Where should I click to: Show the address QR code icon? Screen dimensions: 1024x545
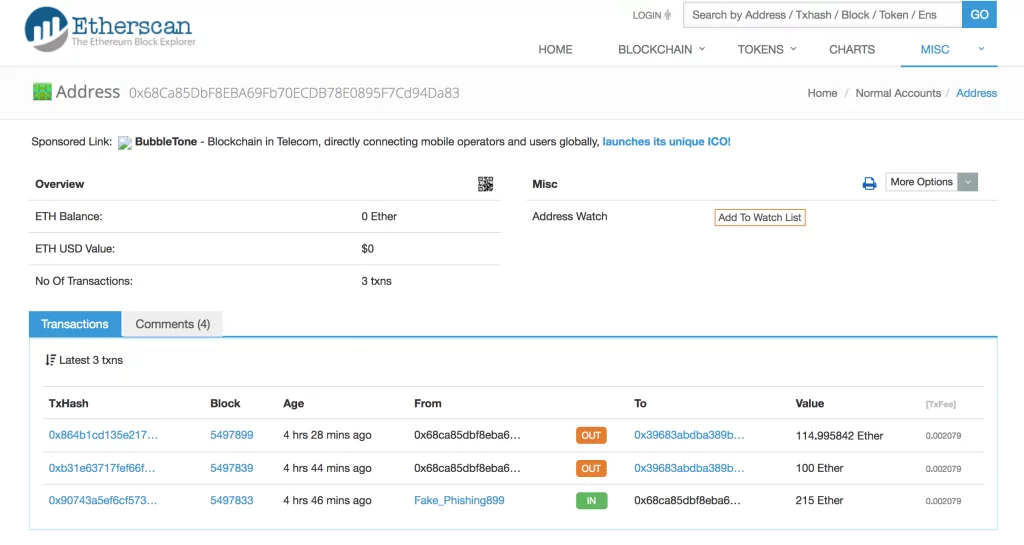tap(485, 184)
